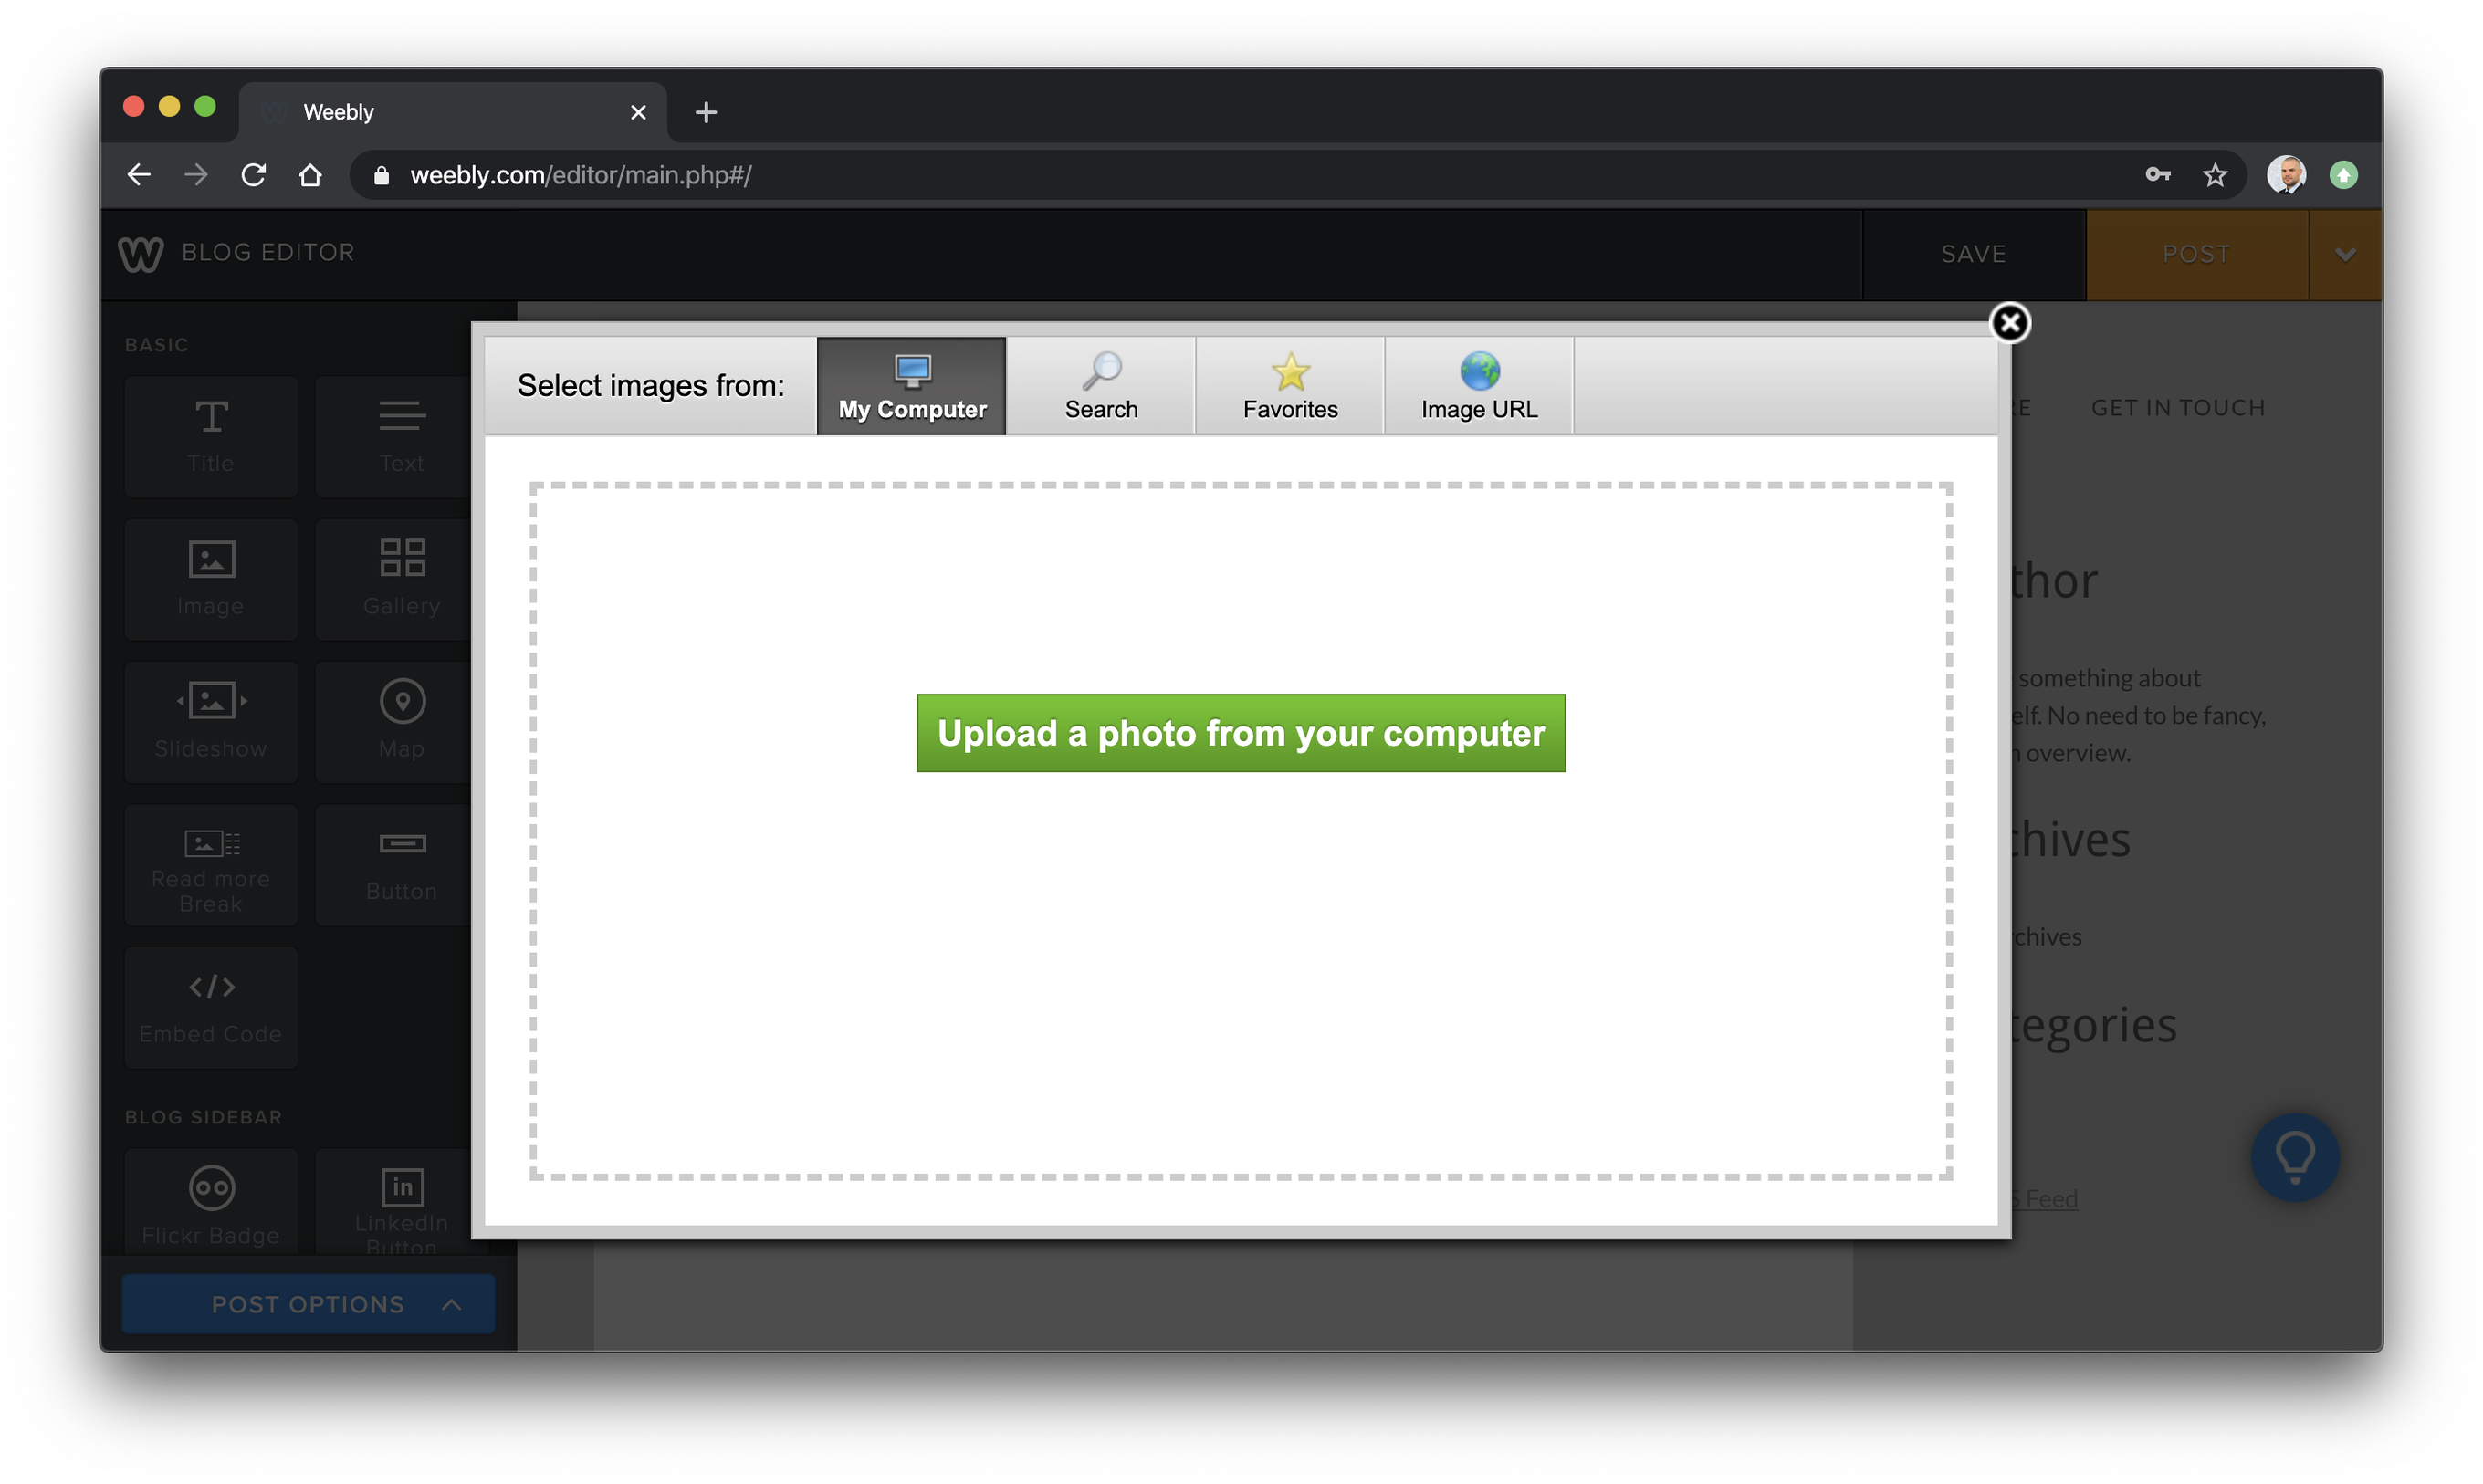The image size is (2483, 1484).
Task: Pick the Embed Code element
Action: tap(211, 1008)
